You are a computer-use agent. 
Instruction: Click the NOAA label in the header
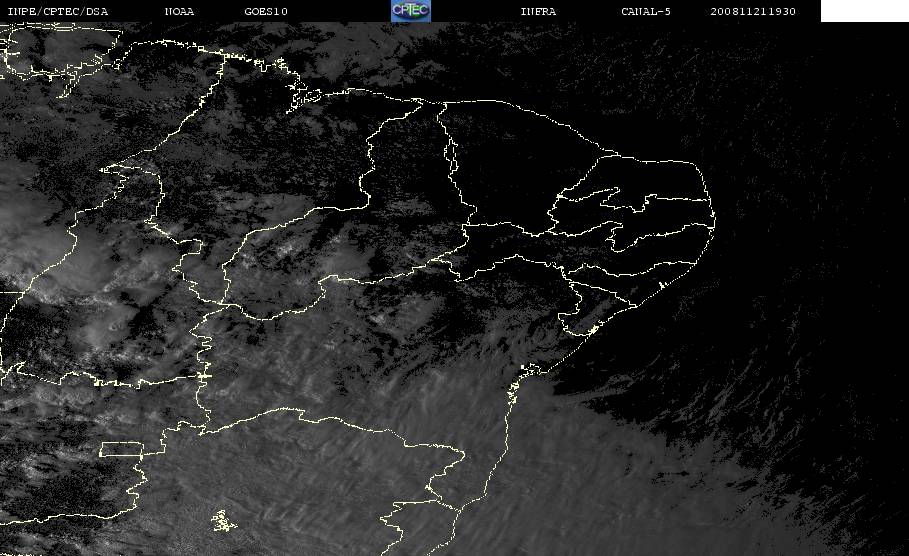pos(179,11)
